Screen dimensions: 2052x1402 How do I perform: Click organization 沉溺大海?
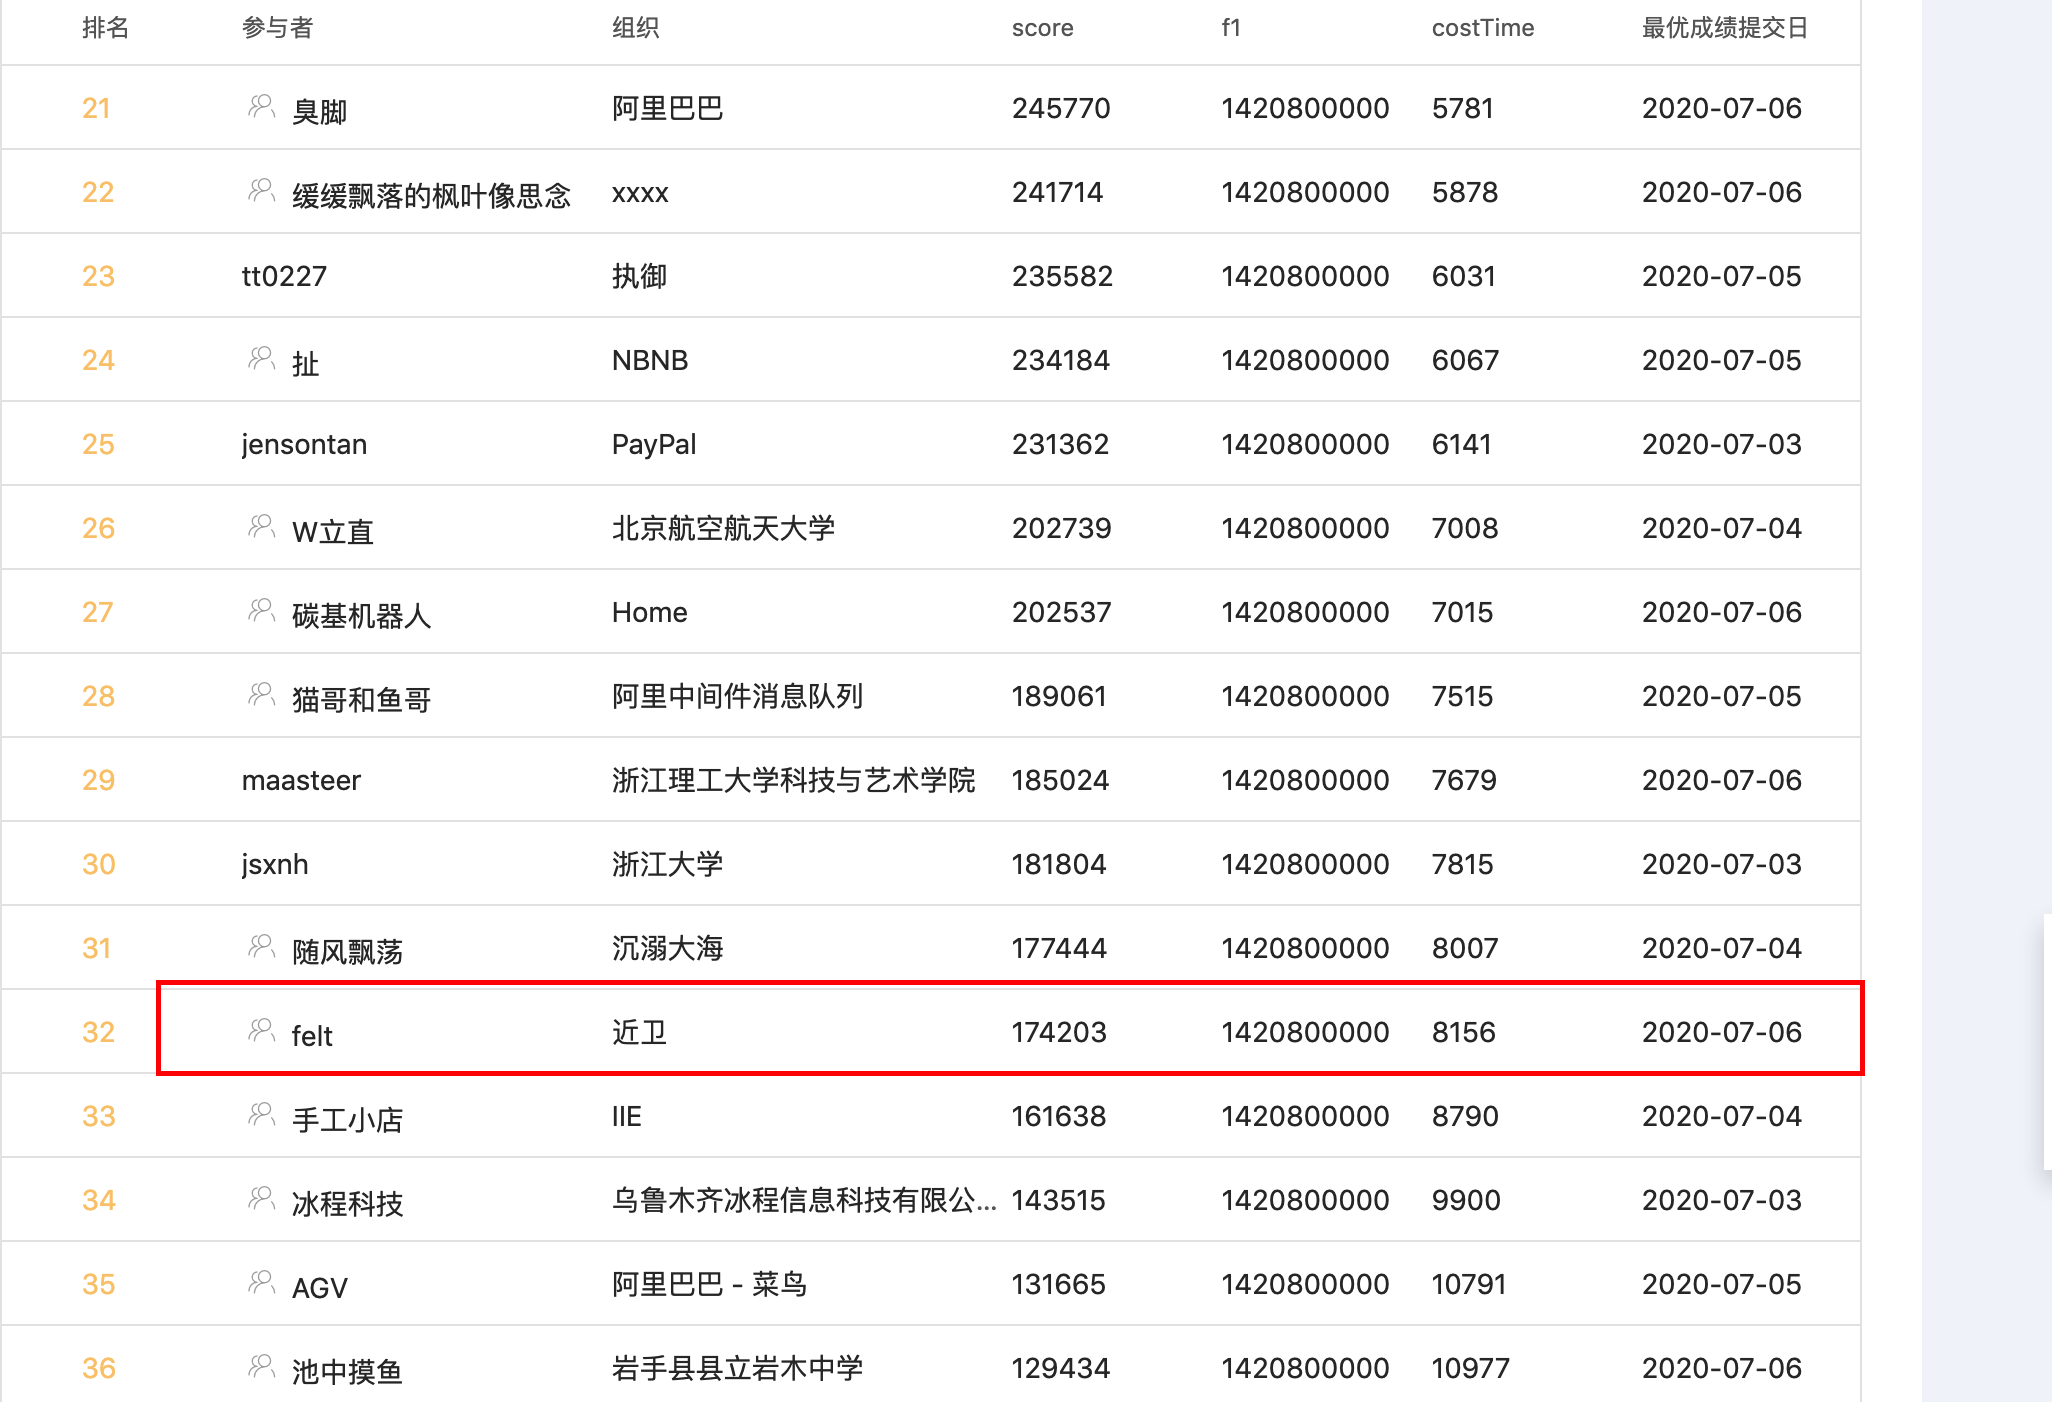pos(668,948)
